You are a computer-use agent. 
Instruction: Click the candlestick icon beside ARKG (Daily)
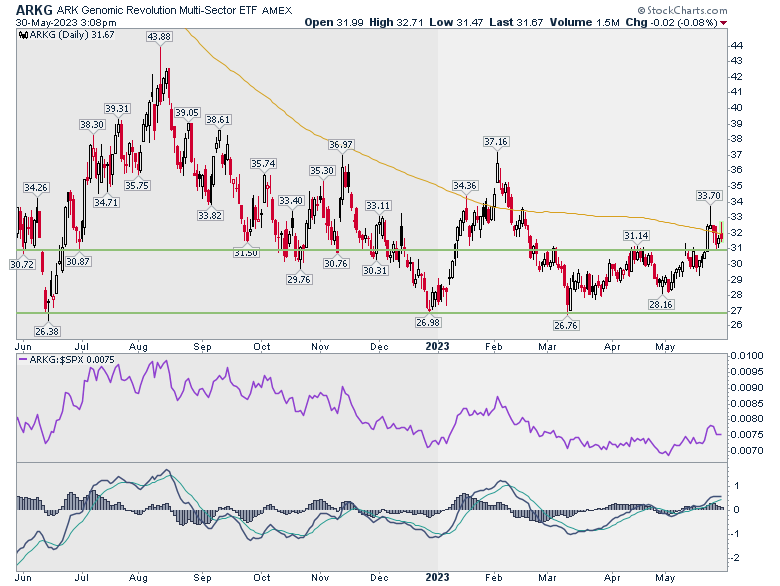tap(23, 35)
